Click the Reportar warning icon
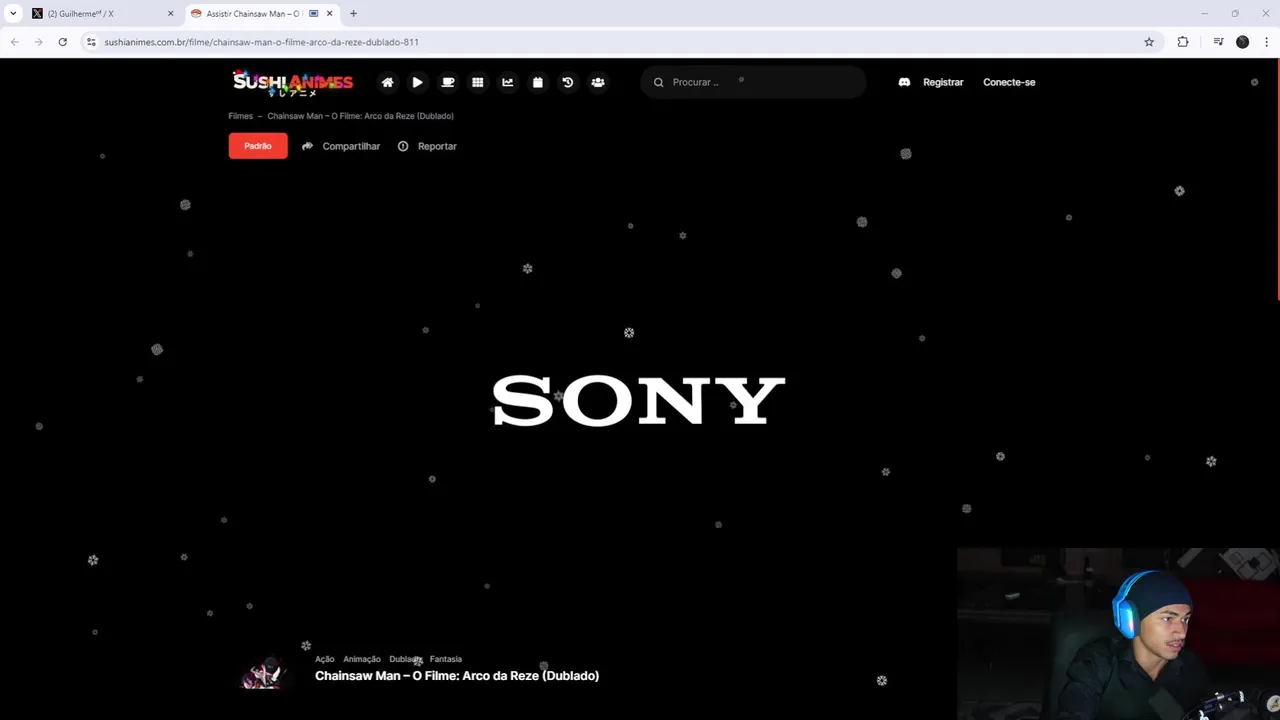The width and height of the screenshot is (1280, 720). 403,146
